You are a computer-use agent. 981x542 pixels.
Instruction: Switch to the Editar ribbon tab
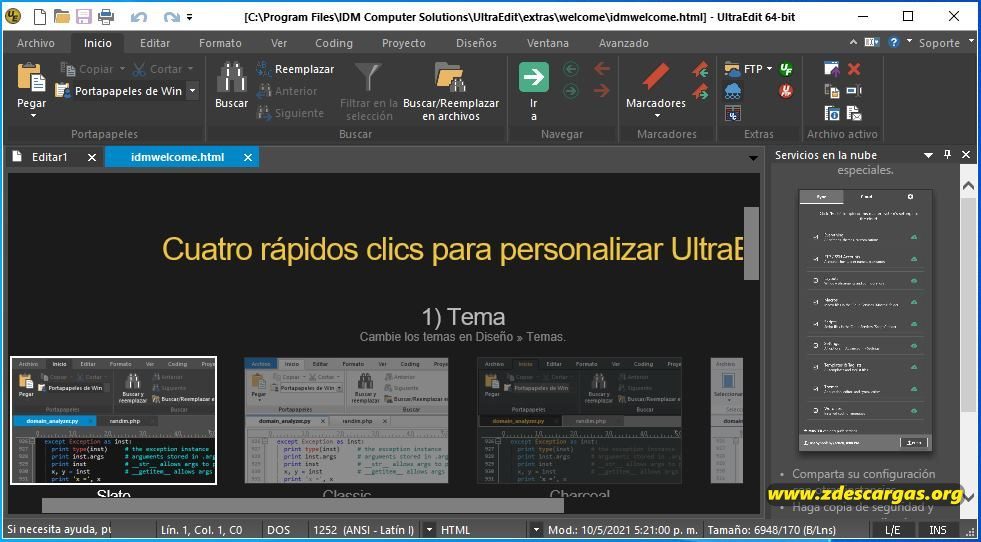pyautogui.click(x=155, y=43)
